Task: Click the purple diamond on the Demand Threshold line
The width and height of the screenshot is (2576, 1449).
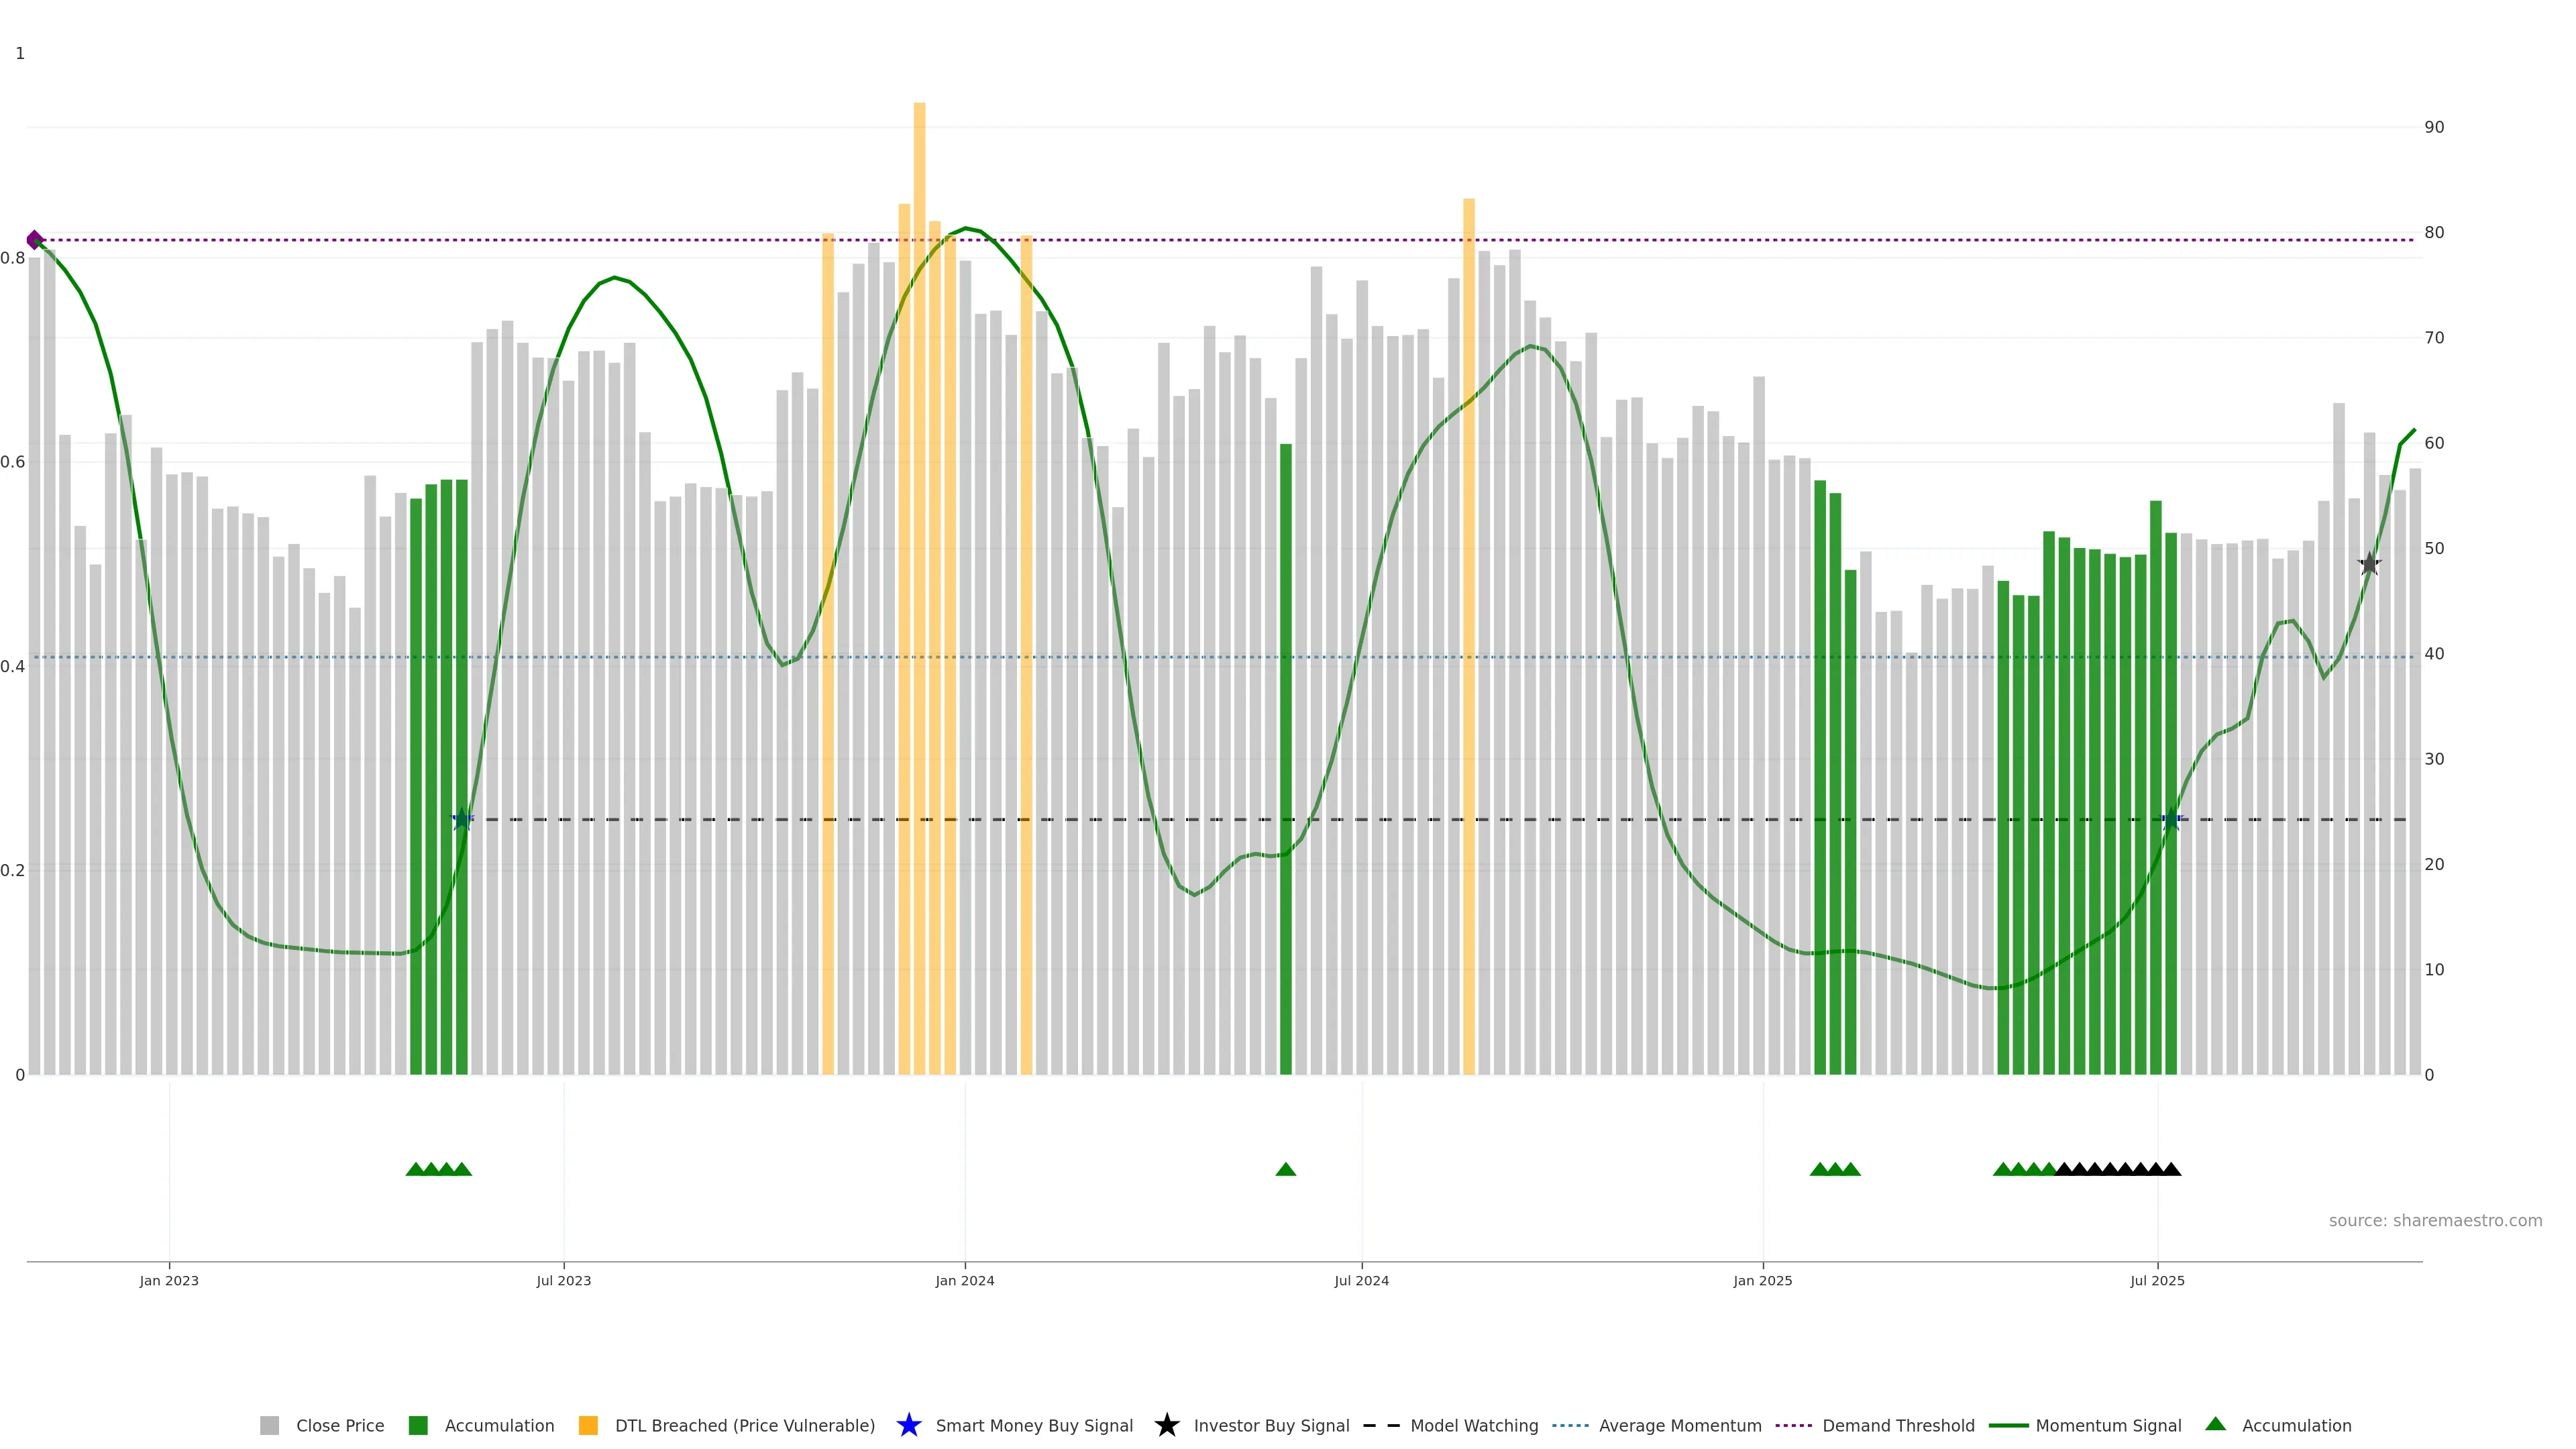Action: tap(35, 240)
